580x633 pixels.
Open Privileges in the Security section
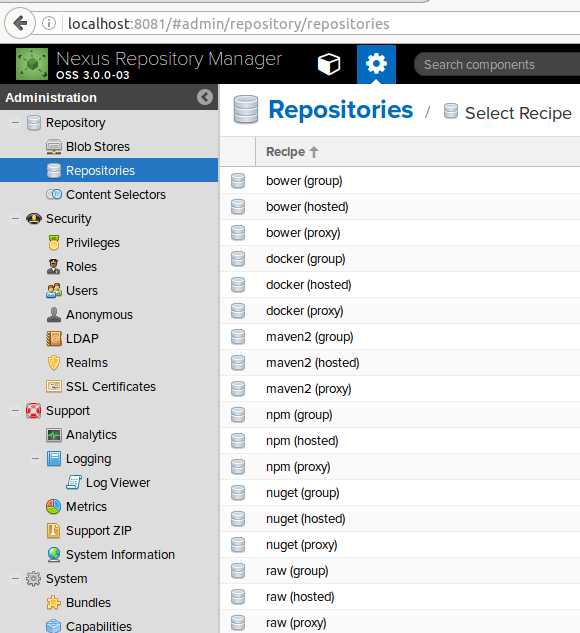click(93, 243)
